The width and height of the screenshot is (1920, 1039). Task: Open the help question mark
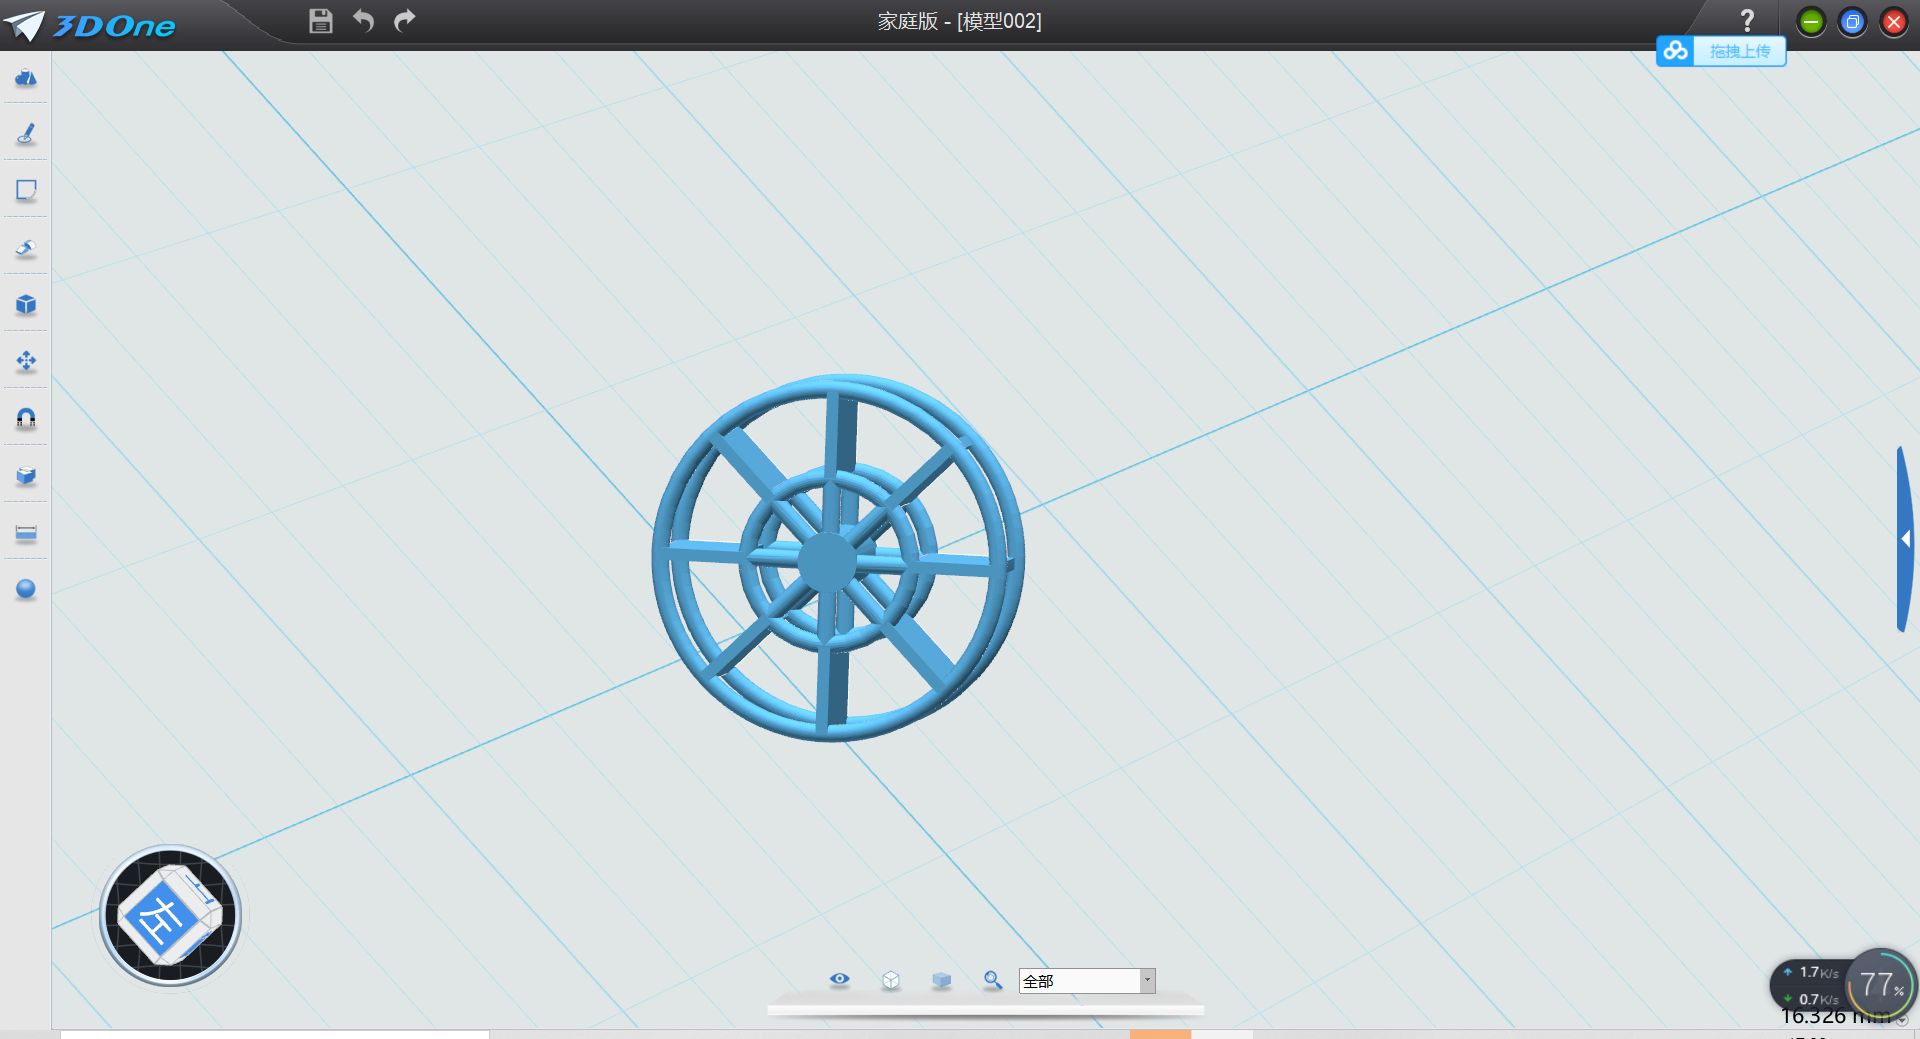click(1747, 21)
